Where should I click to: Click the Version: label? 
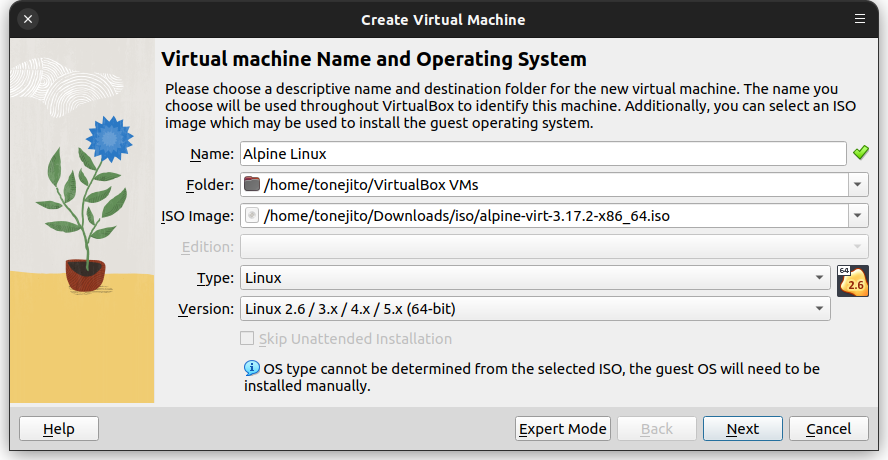(206, 309)
